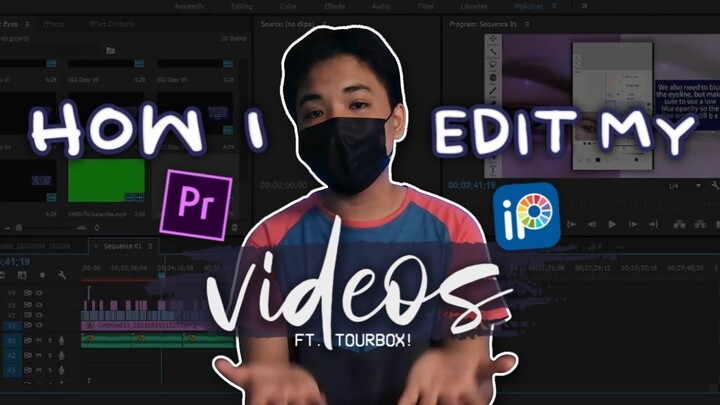Screen dimensions: 720x405
Task: Open the Program: Sequence 01 panel menu
Action: (527, 24)
